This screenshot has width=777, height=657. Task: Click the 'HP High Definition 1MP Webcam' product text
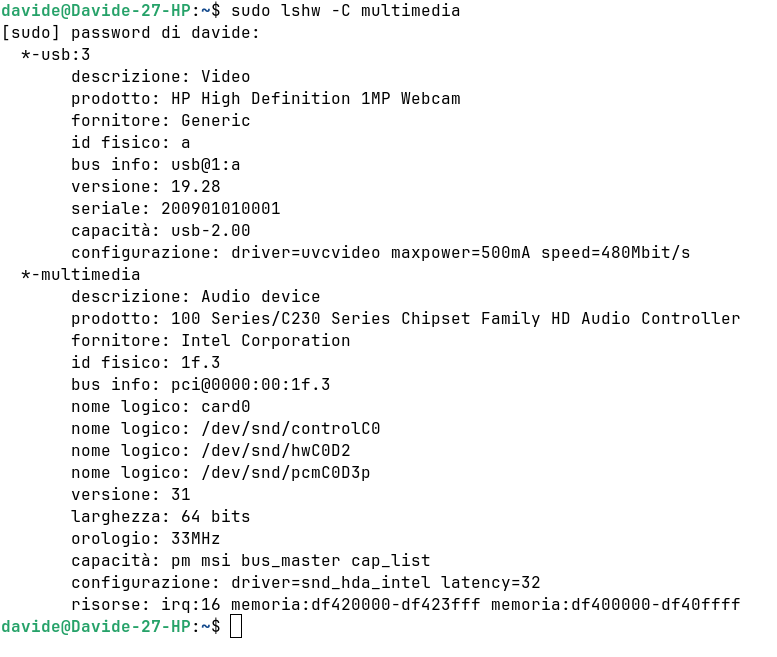click(x=316, y=99)
